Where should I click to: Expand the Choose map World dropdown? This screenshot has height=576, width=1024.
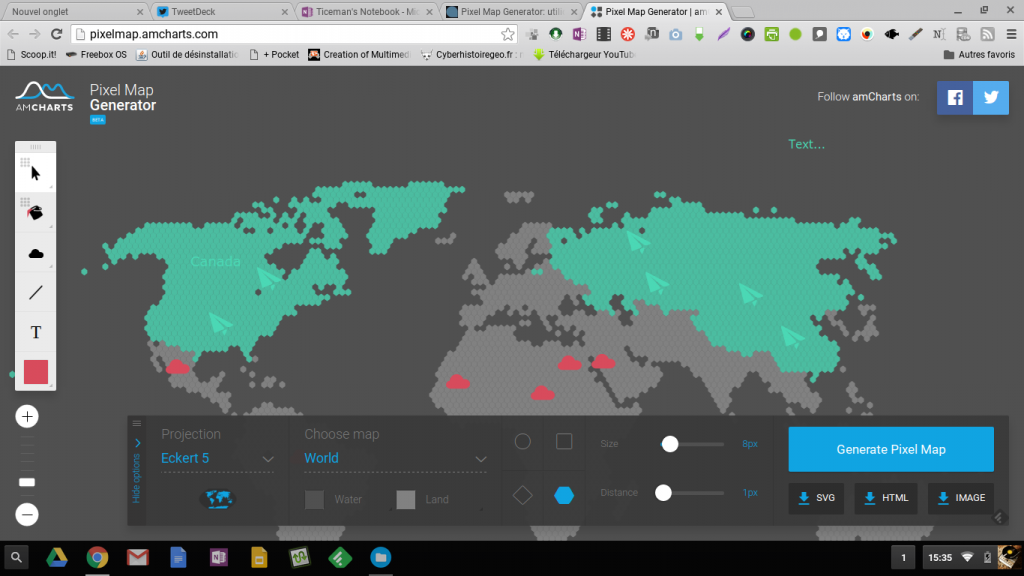tap(395, 459)
